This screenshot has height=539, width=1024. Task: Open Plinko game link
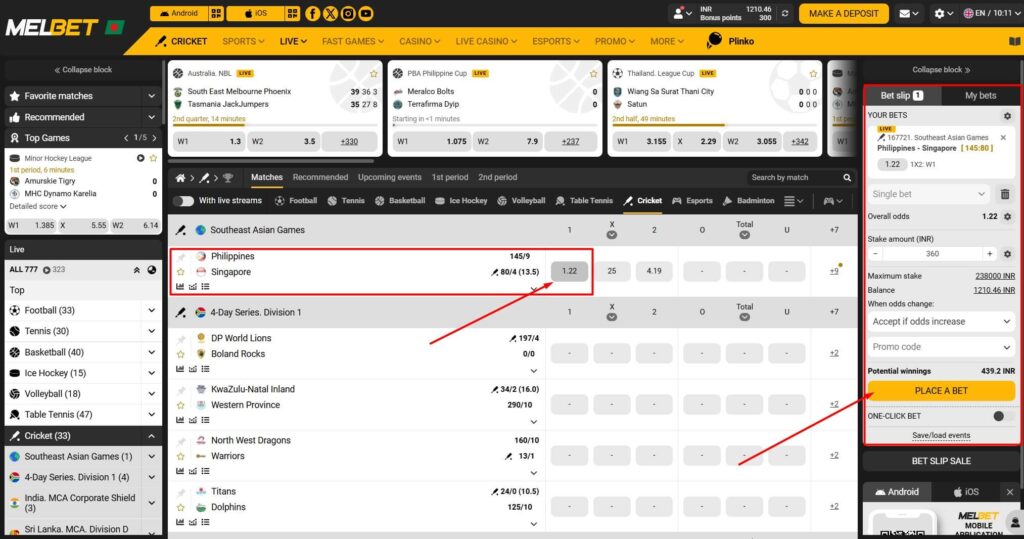tap(730, 41)
